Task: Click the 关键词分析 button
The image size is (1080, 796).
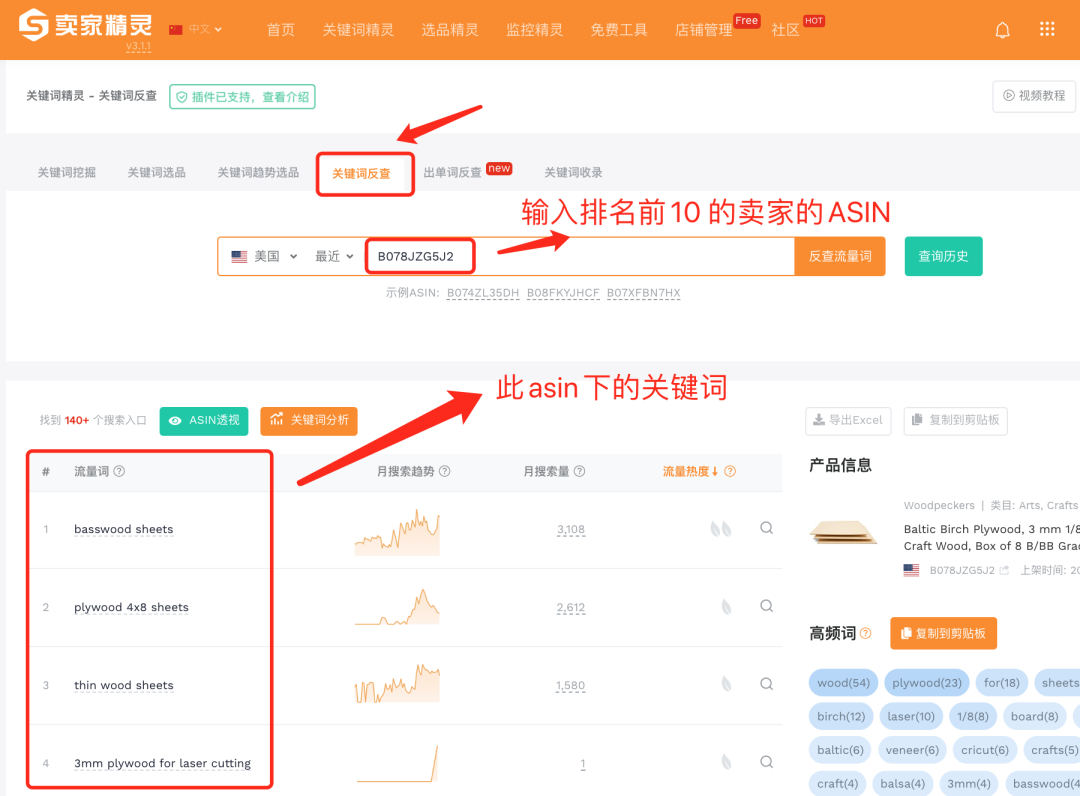Action: click(x=309, y=421)
